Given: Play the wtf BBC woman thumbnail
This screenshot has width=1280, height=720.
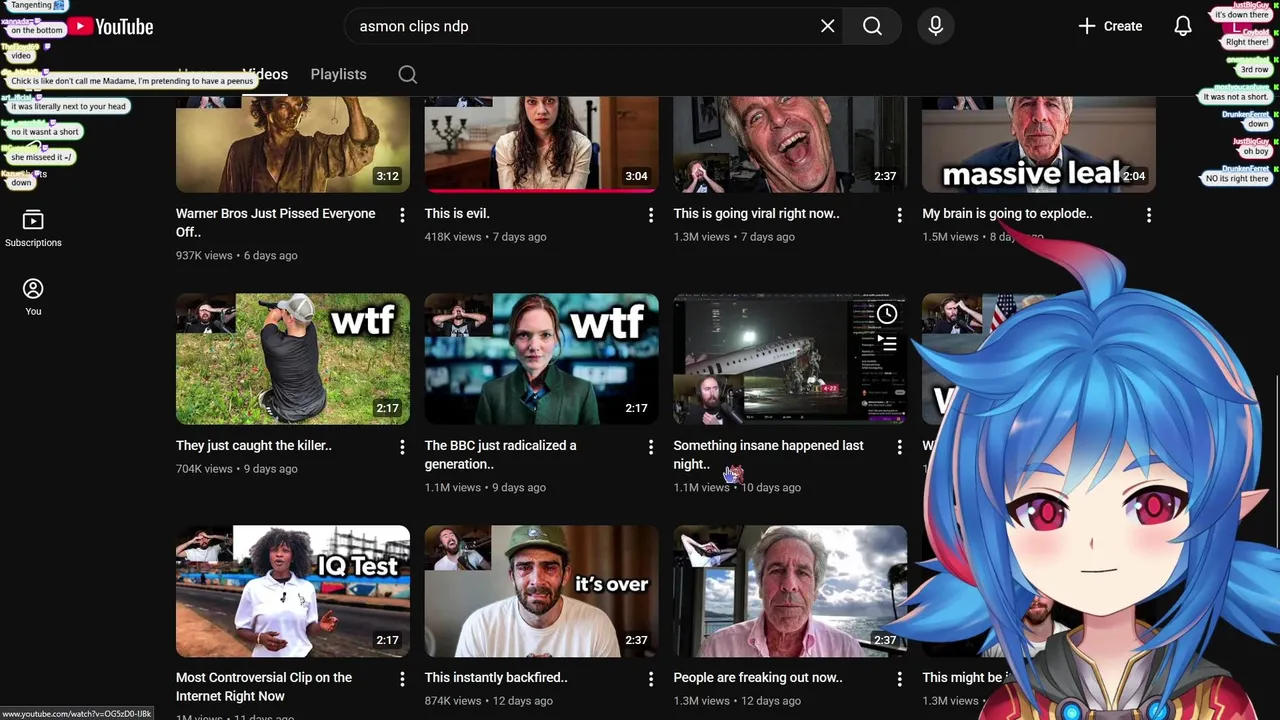Looking at the screenshot, I should pos(542,359).
